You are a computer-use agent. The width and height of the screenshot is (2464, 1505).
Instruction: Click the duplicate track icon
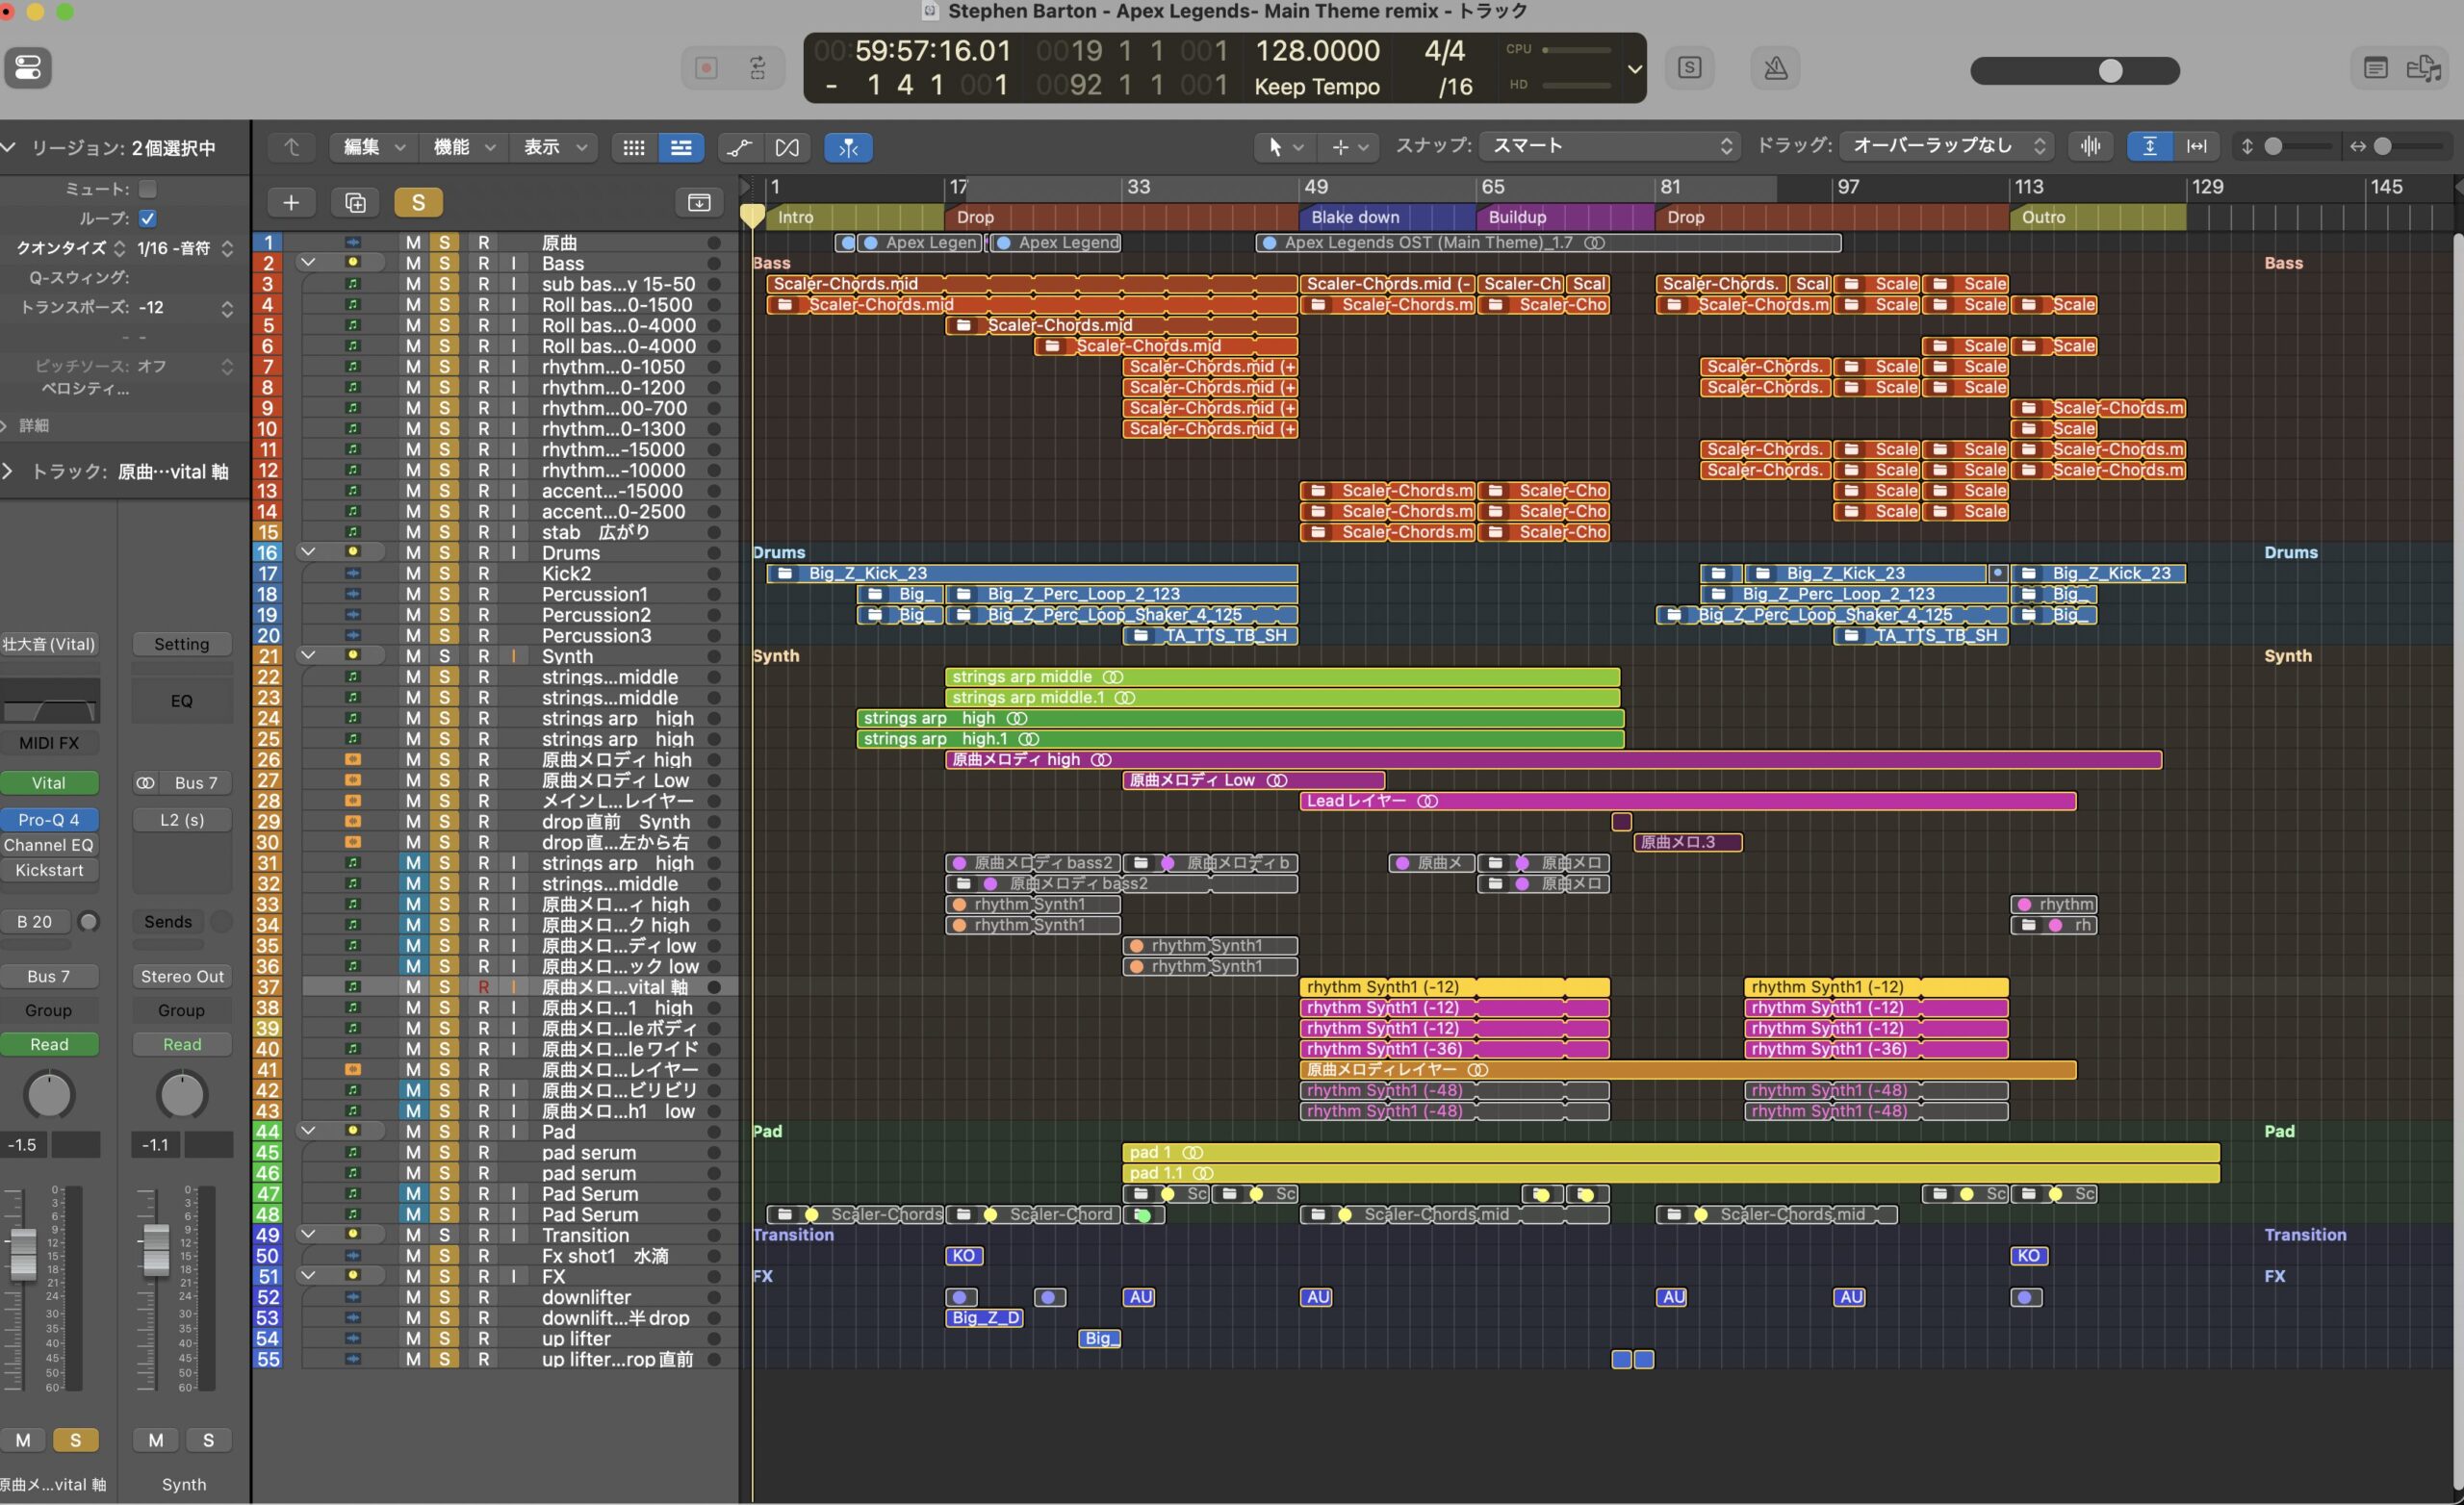pos(355,203)
